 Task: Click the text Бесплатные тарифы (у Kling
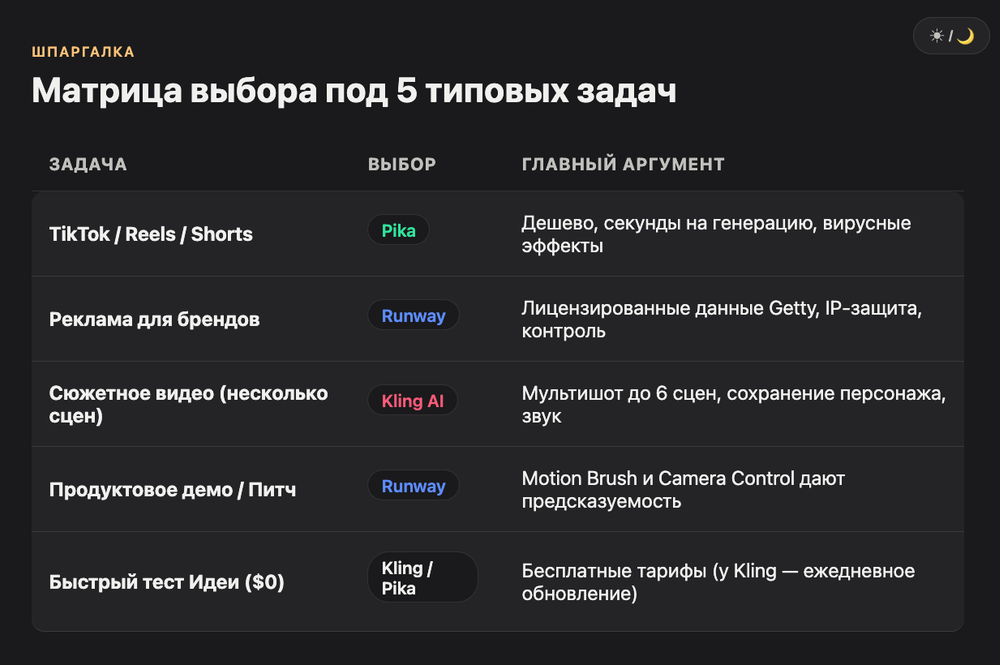(718, 582)
